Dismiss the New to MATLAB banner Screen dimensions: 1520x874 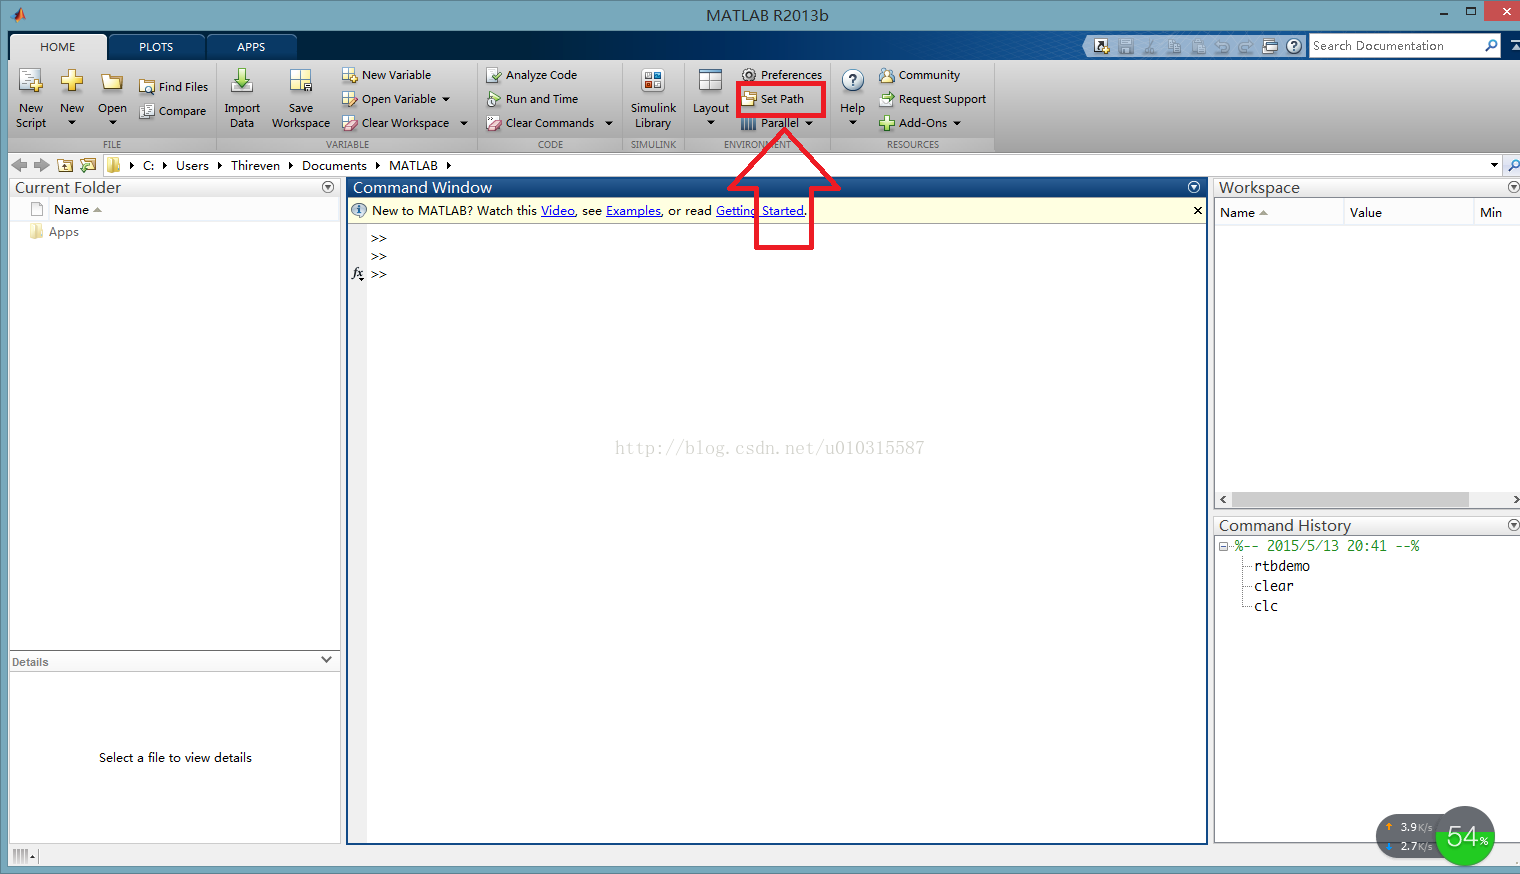tap(1197, 210)
